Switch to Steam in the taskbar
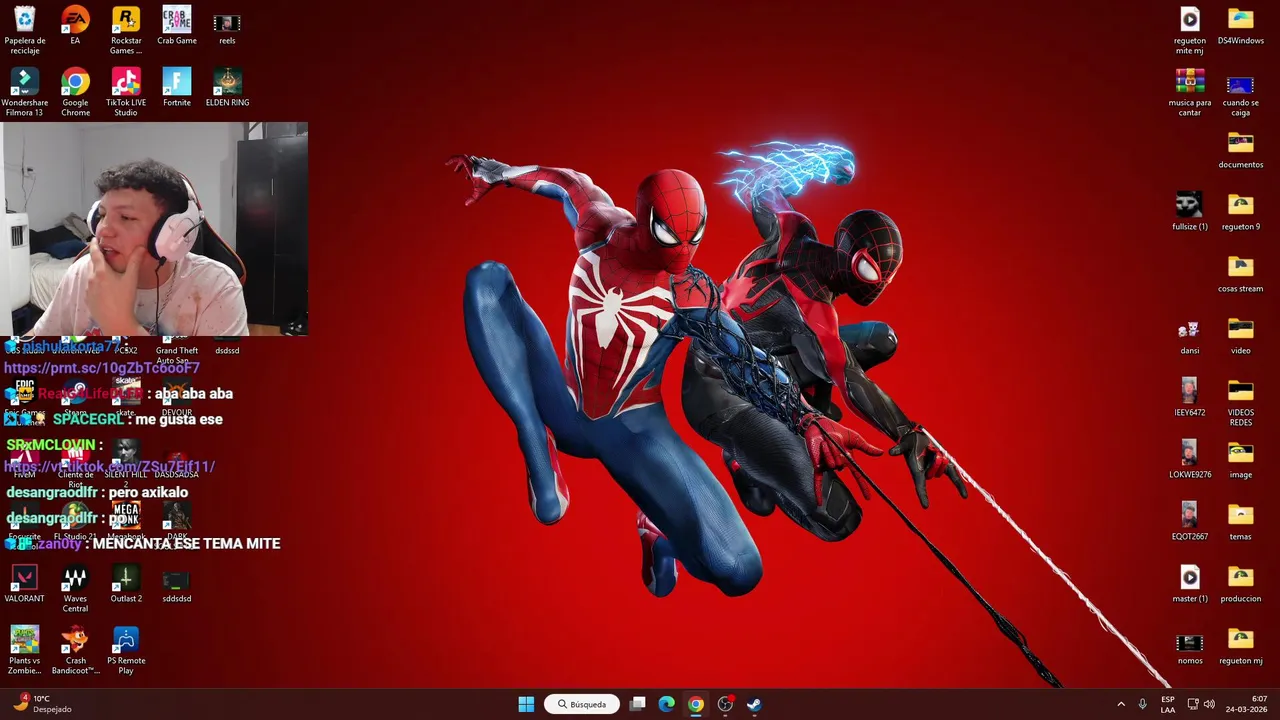 click(754, 704)
